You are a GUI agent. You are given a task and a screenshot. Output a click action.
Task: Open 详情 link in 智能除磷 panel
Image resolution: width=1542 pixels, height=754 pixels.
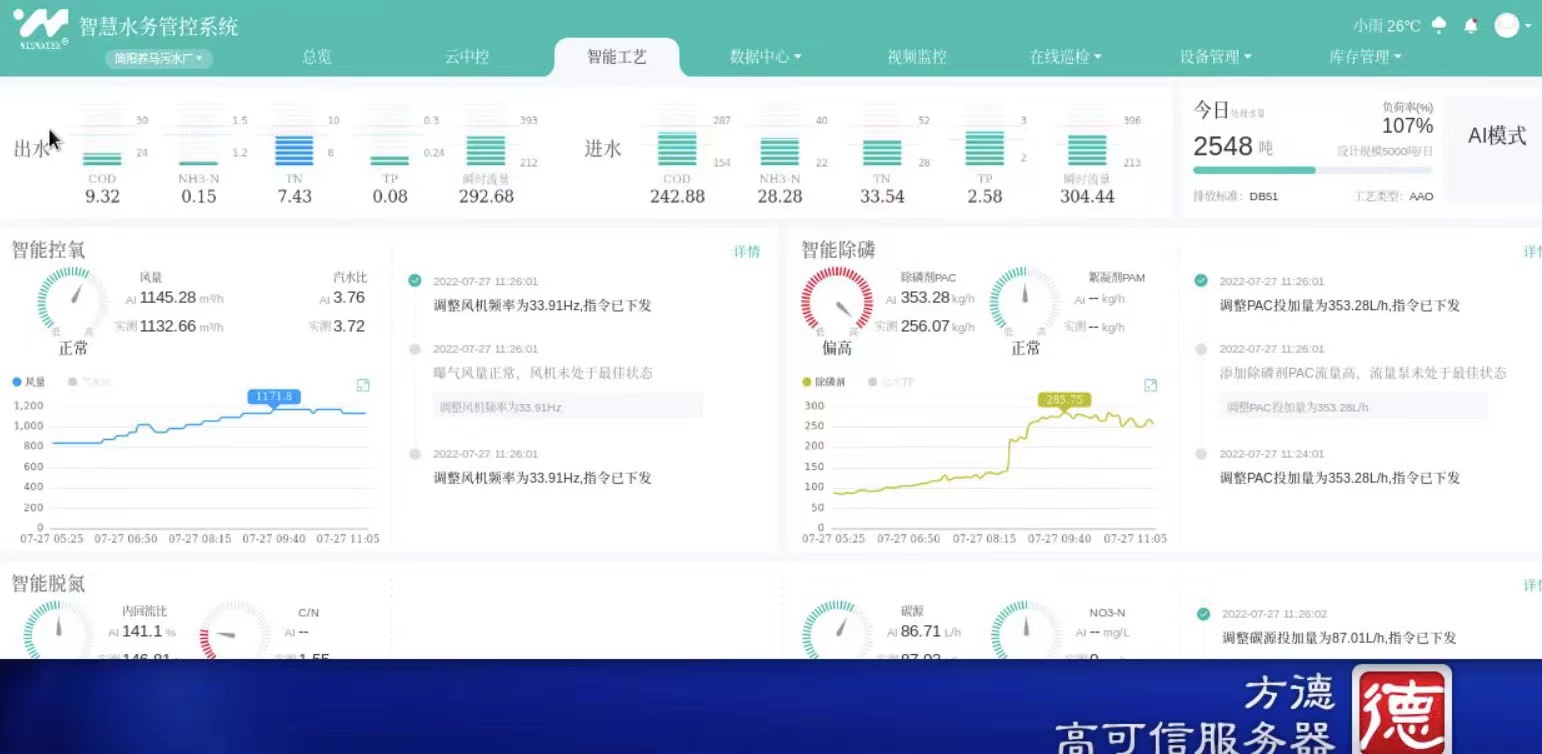click(1533, 251)
